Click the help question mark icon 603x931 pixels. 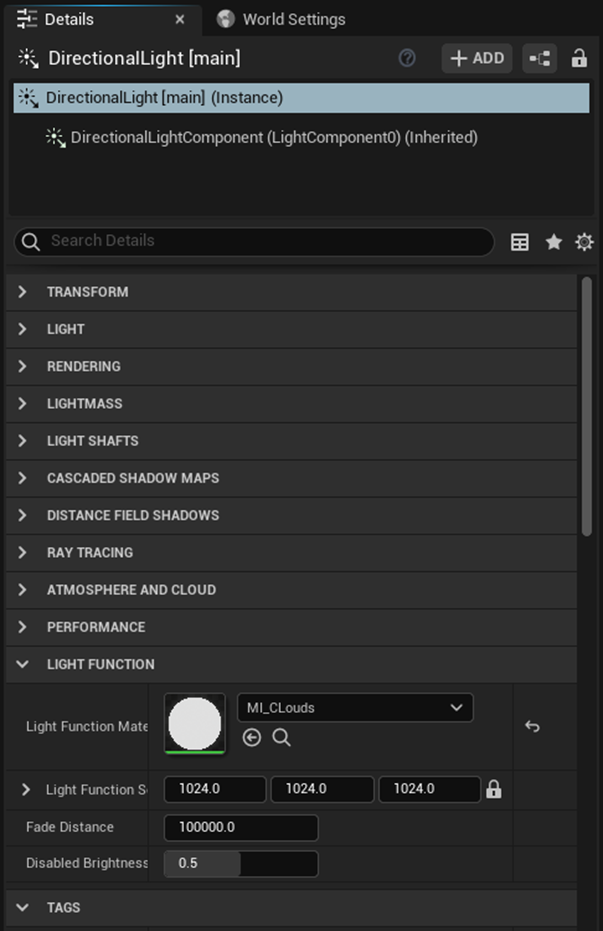pos(407,58)
